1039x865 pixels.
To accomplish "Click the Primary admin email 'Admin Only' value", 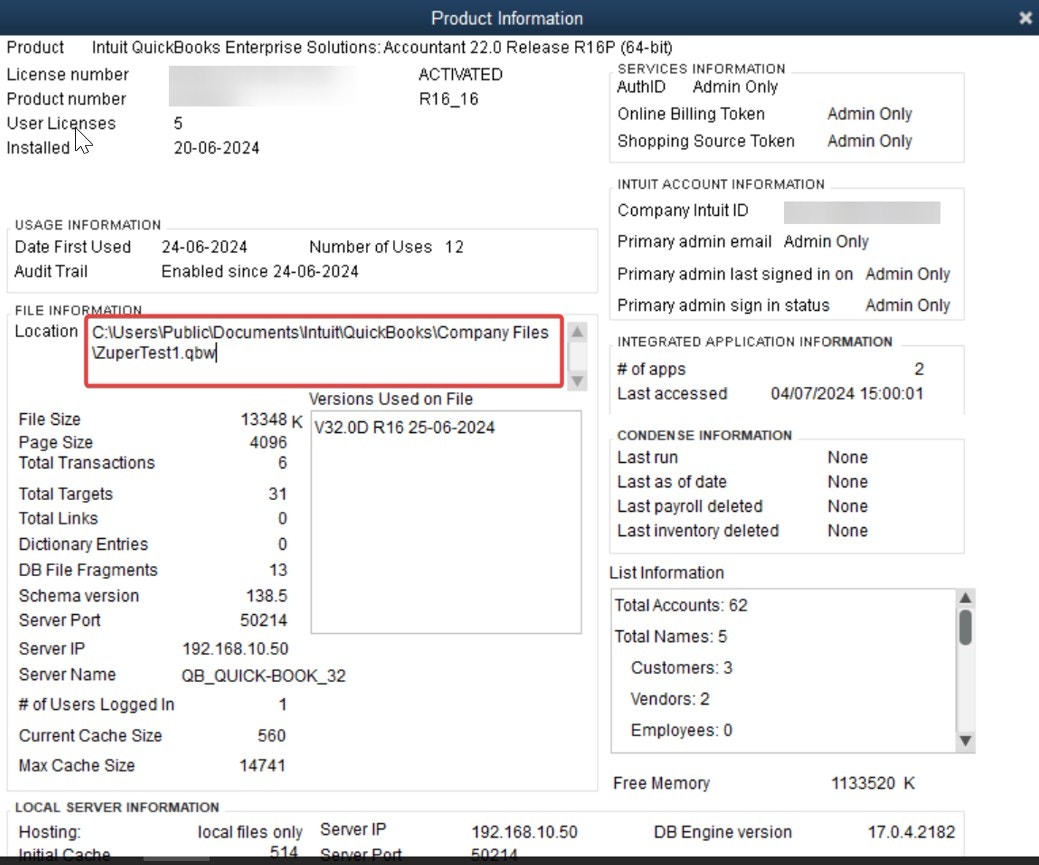I will point(826,242).
